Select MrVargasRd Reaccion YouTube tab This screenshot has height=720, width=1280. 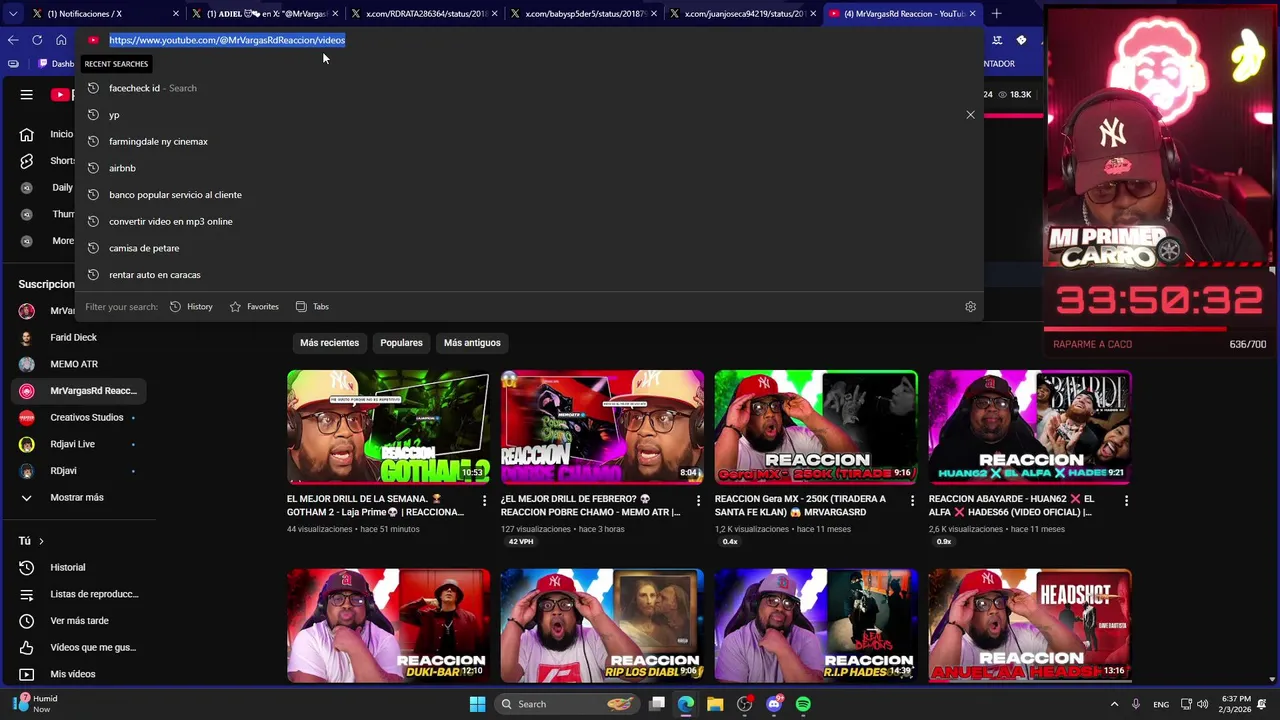(903, 14)
